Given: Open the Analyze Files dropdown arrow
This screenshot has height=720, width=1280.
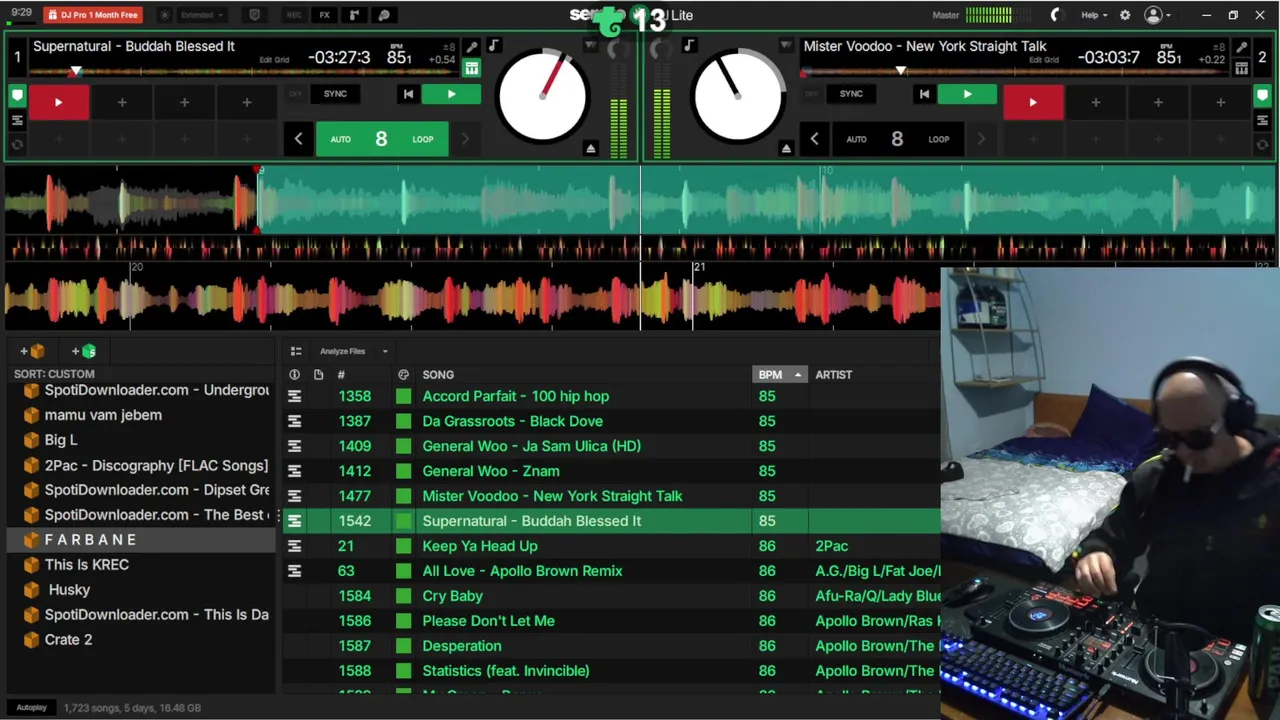Looking at the screenshot, I should tap(385, 351).
